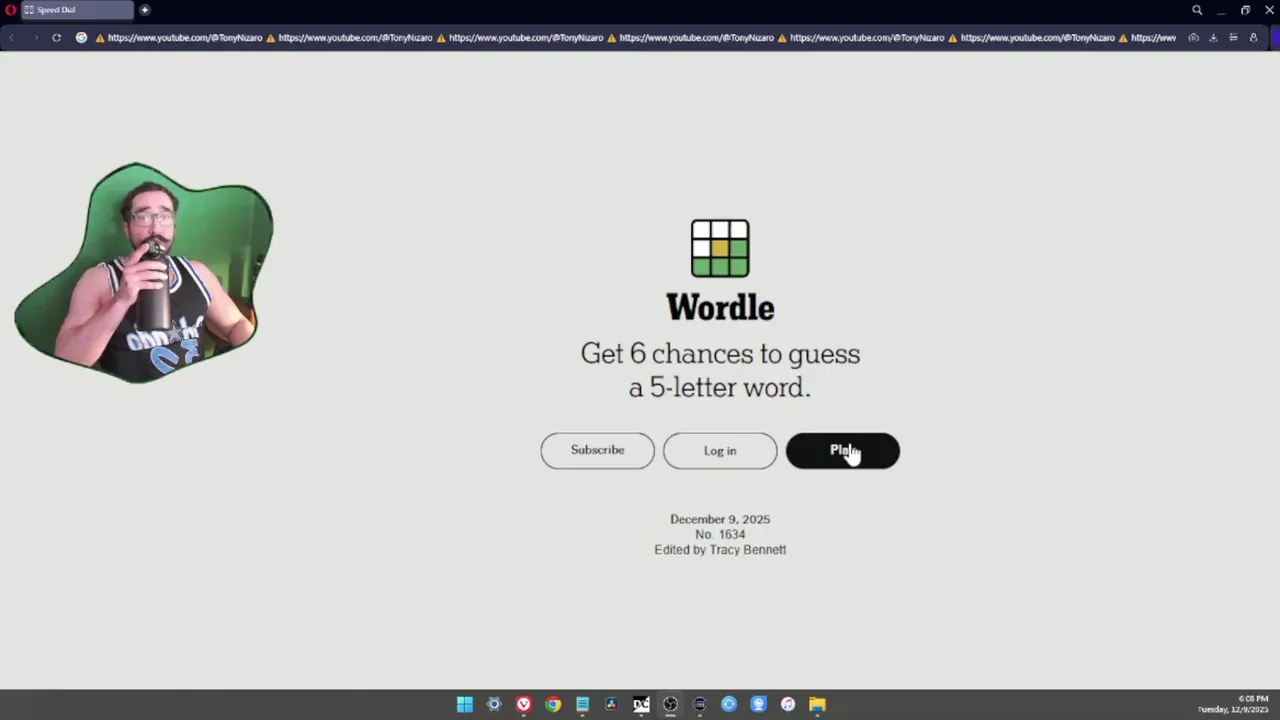
Task: Open the blue sync circle taskbar icon
Action: pos(729,704)
